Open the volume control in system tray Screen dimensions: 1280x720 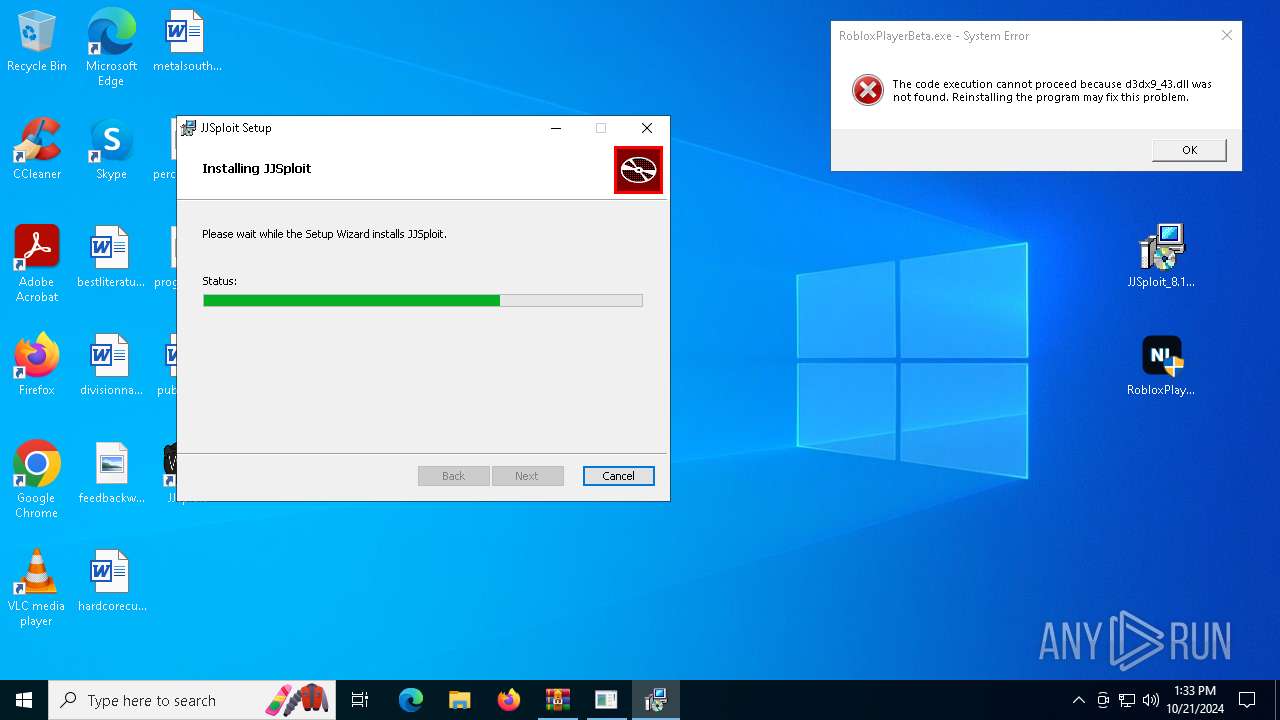point(1151,700)
